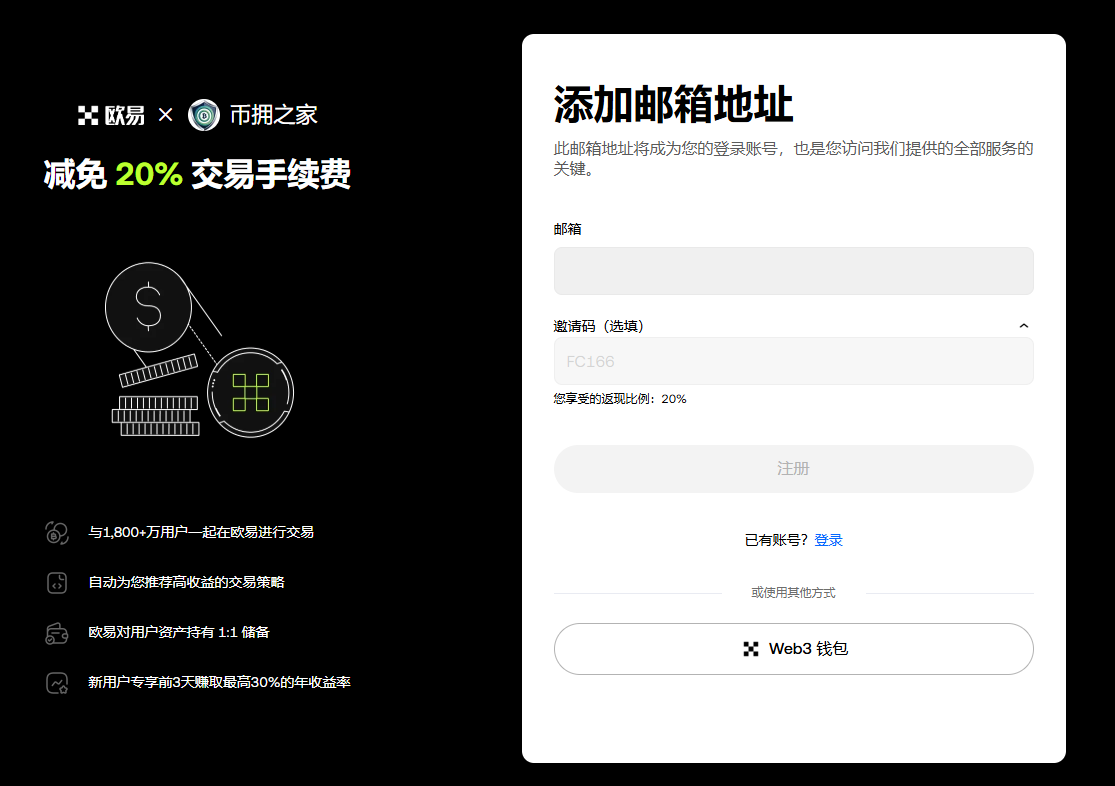Click 新用户专享前3天赚取最高30%的年收益率 text

coord(220,682)
